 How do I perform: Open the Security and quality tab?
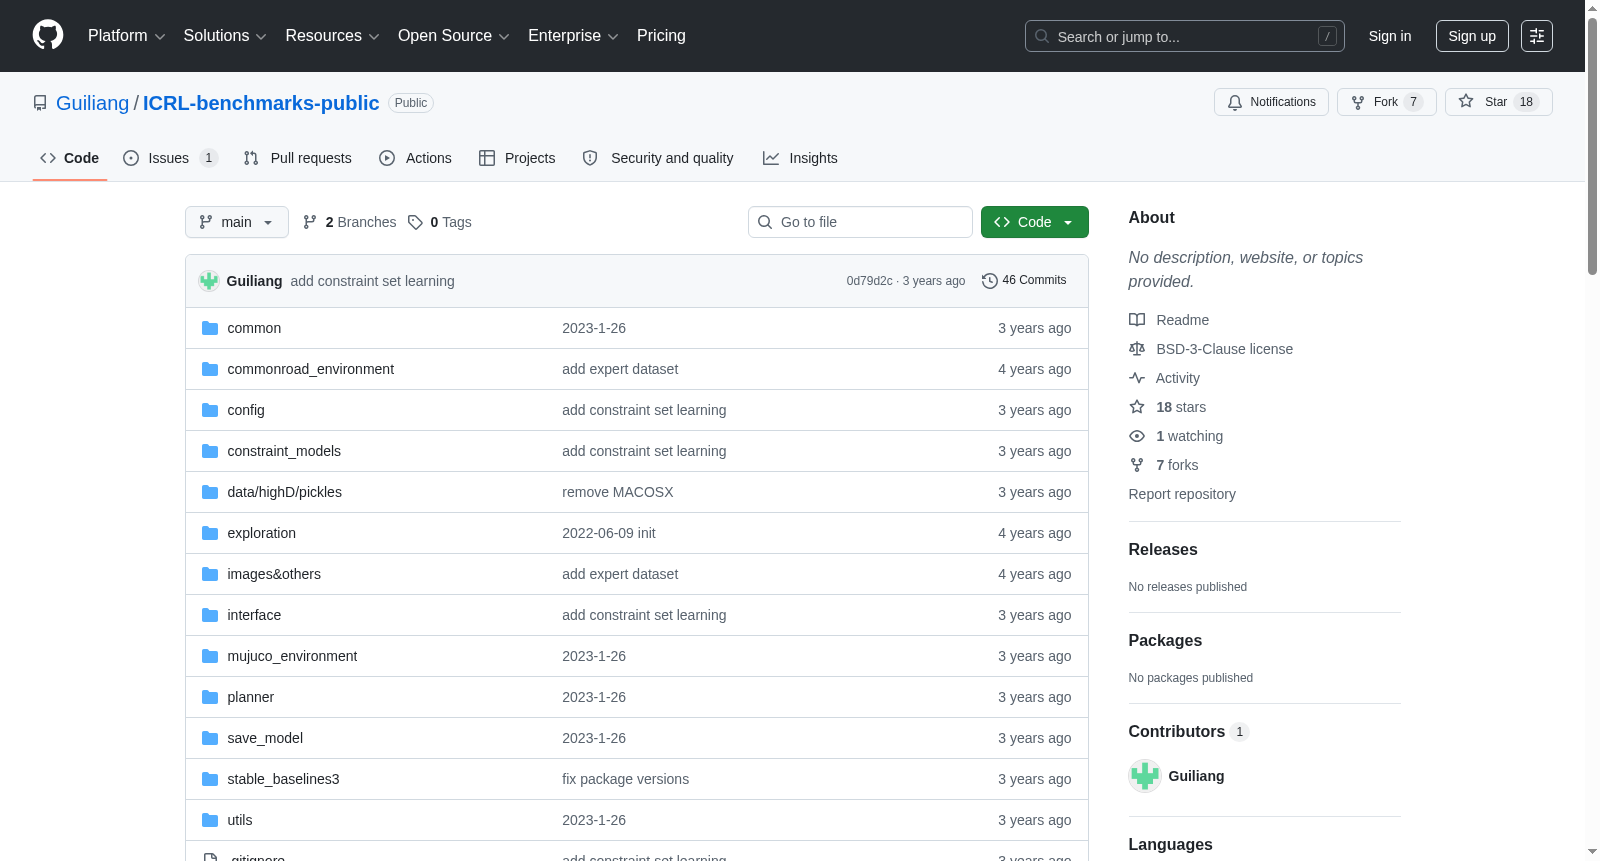(x=658, y=158)
